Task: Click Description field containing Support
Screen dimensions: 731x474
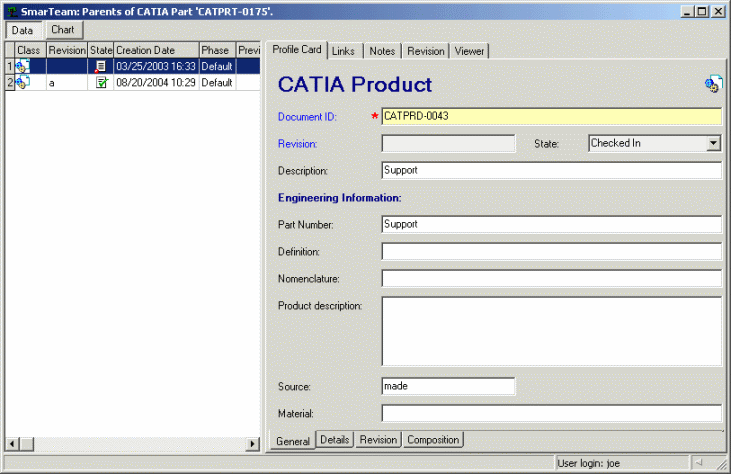Action: coord(552,170)
